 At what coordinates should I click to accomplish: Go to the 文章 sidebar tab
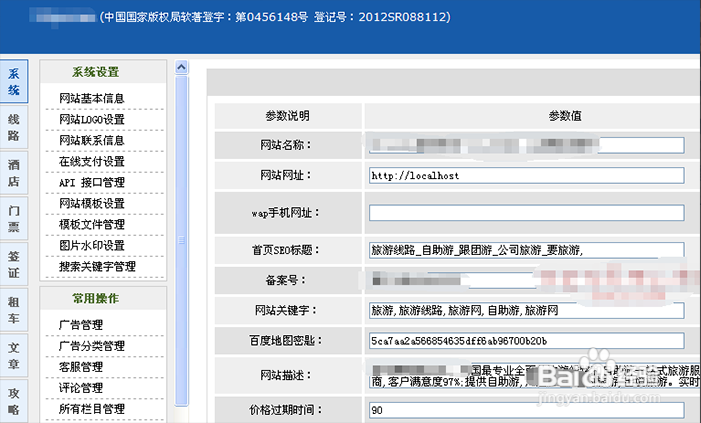click(14, 355)
